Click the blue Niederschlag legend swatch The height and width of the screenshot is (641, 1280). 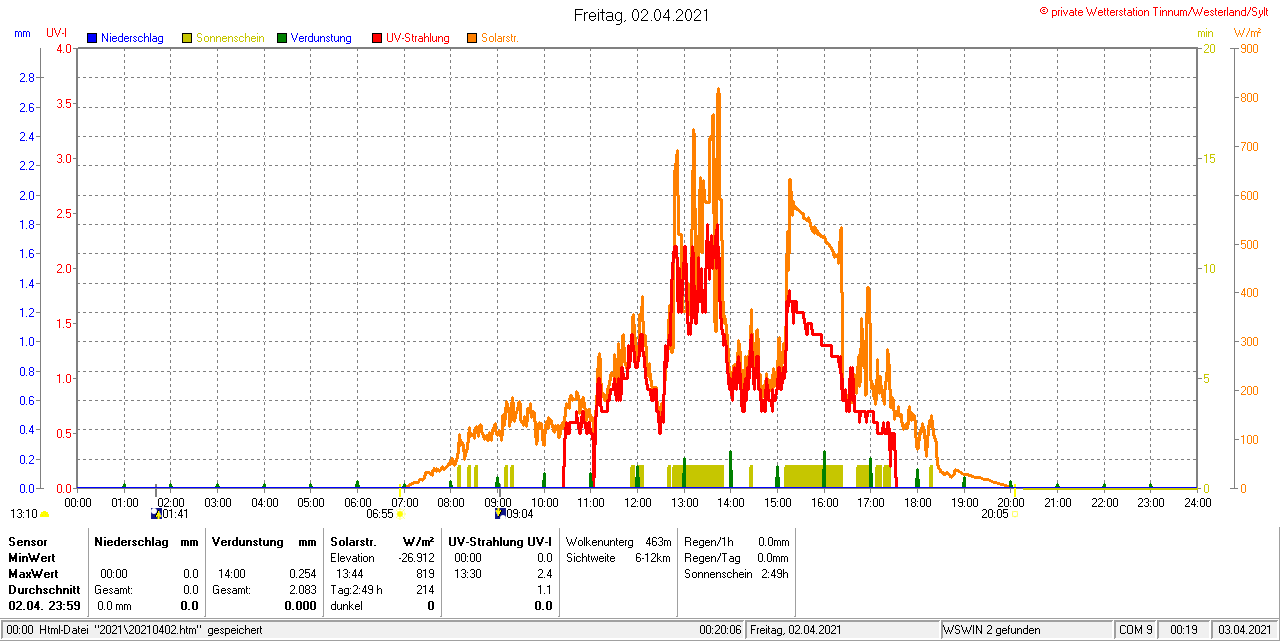click(x=92, y=38)
